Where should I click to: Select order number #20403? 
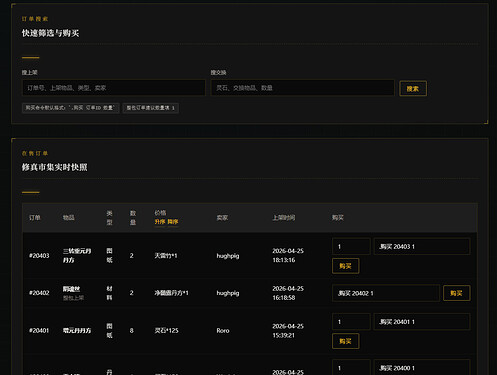[39, 256]
